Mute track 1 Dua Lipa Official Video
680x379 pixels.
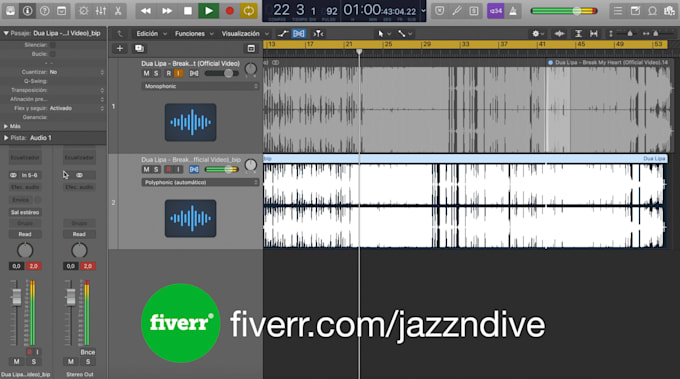point(146,73)
